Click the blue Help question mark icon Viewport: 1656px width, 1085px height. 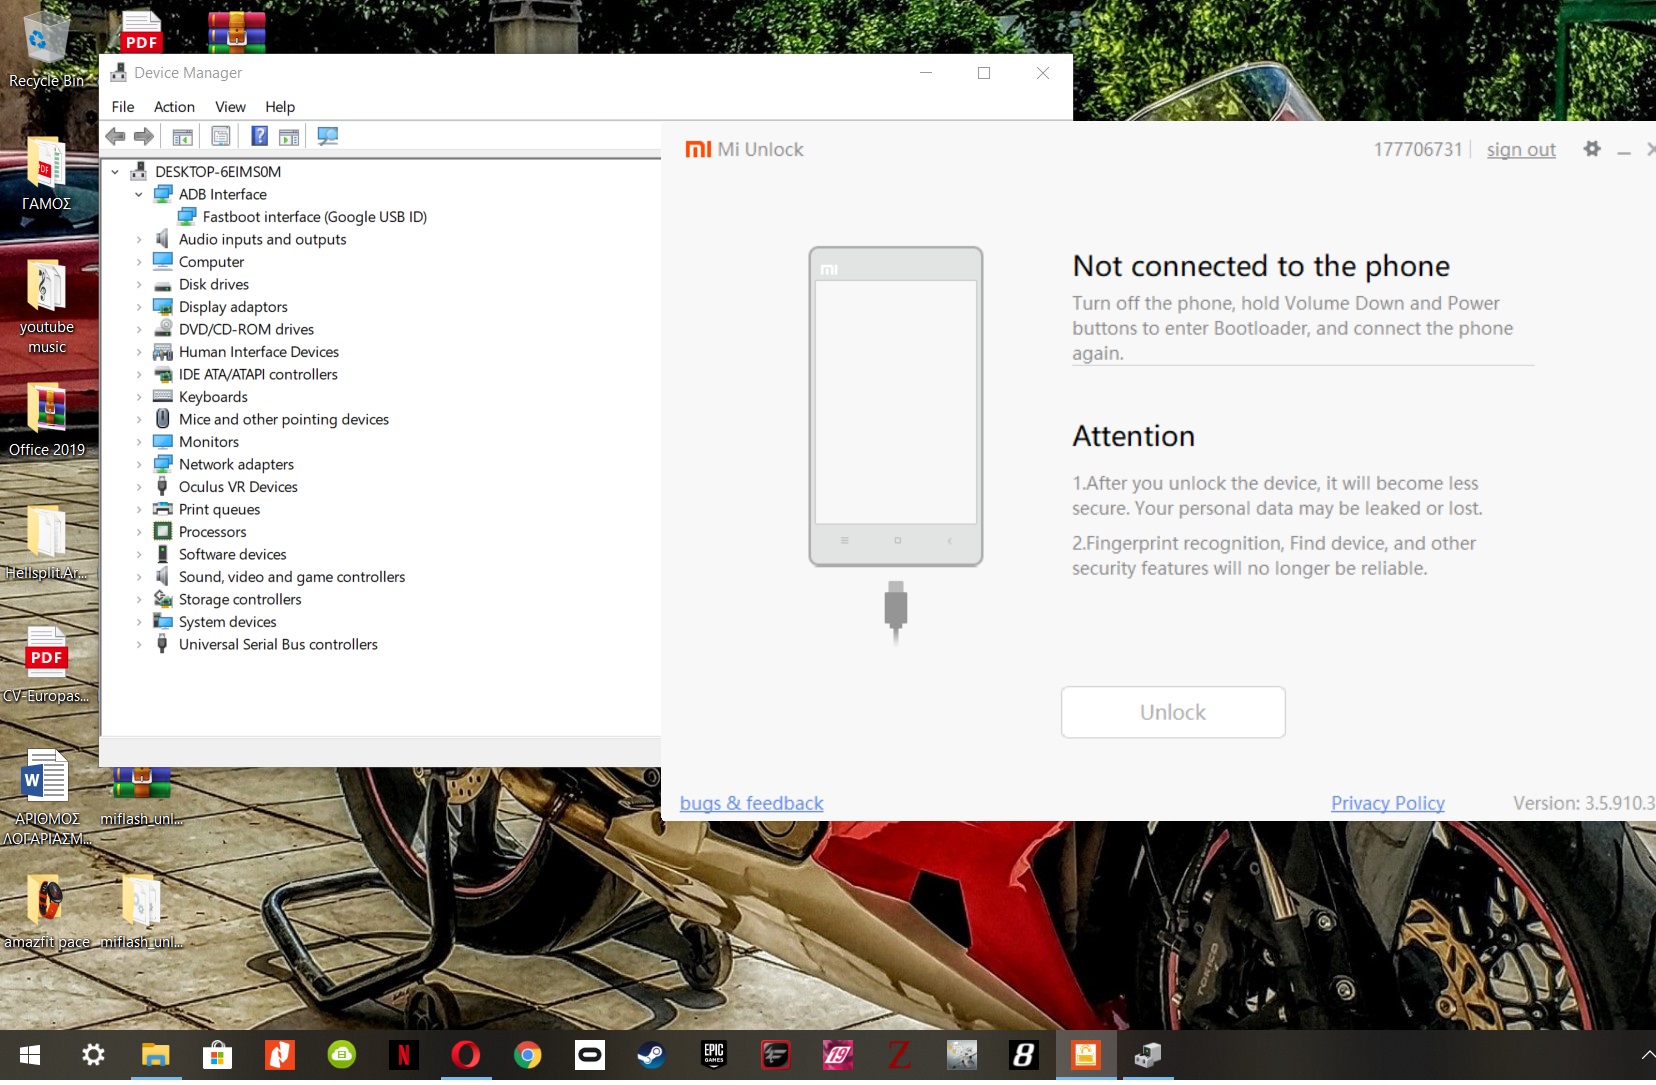click(259, 136)
